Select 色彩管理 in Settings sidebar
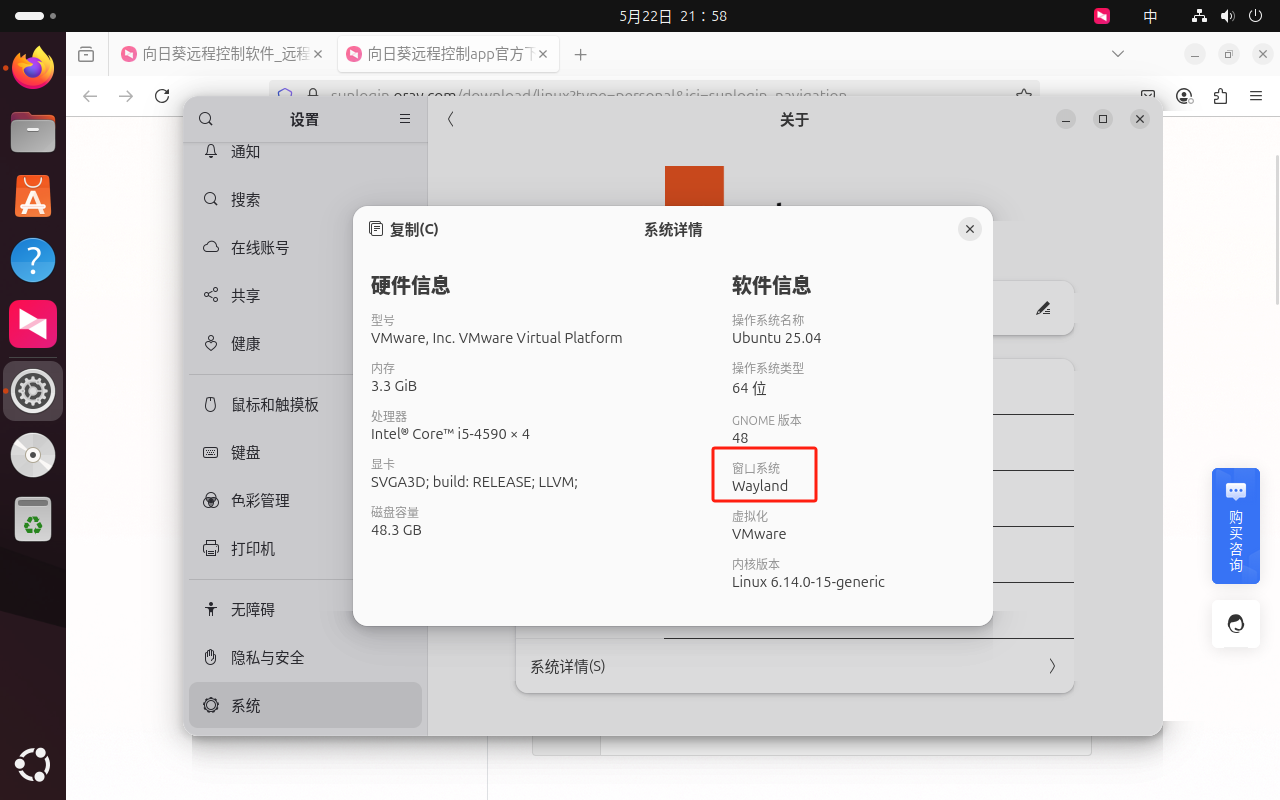The height and width of the screenshot is (800, 1280). pyautogui.click(x=305, y=500)
